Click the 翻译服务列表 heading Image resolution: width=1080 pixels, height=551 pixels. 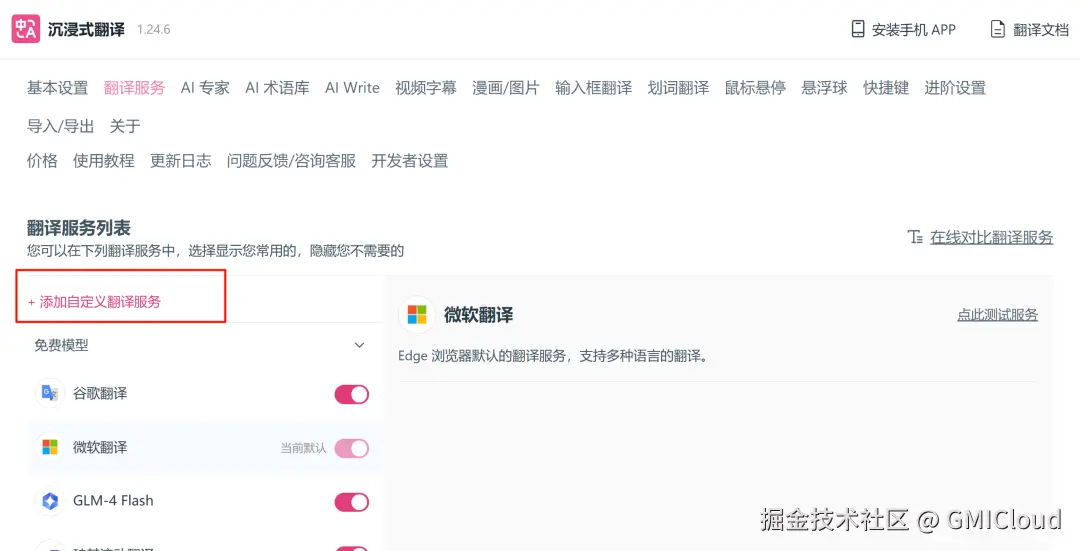click(79, 228)
